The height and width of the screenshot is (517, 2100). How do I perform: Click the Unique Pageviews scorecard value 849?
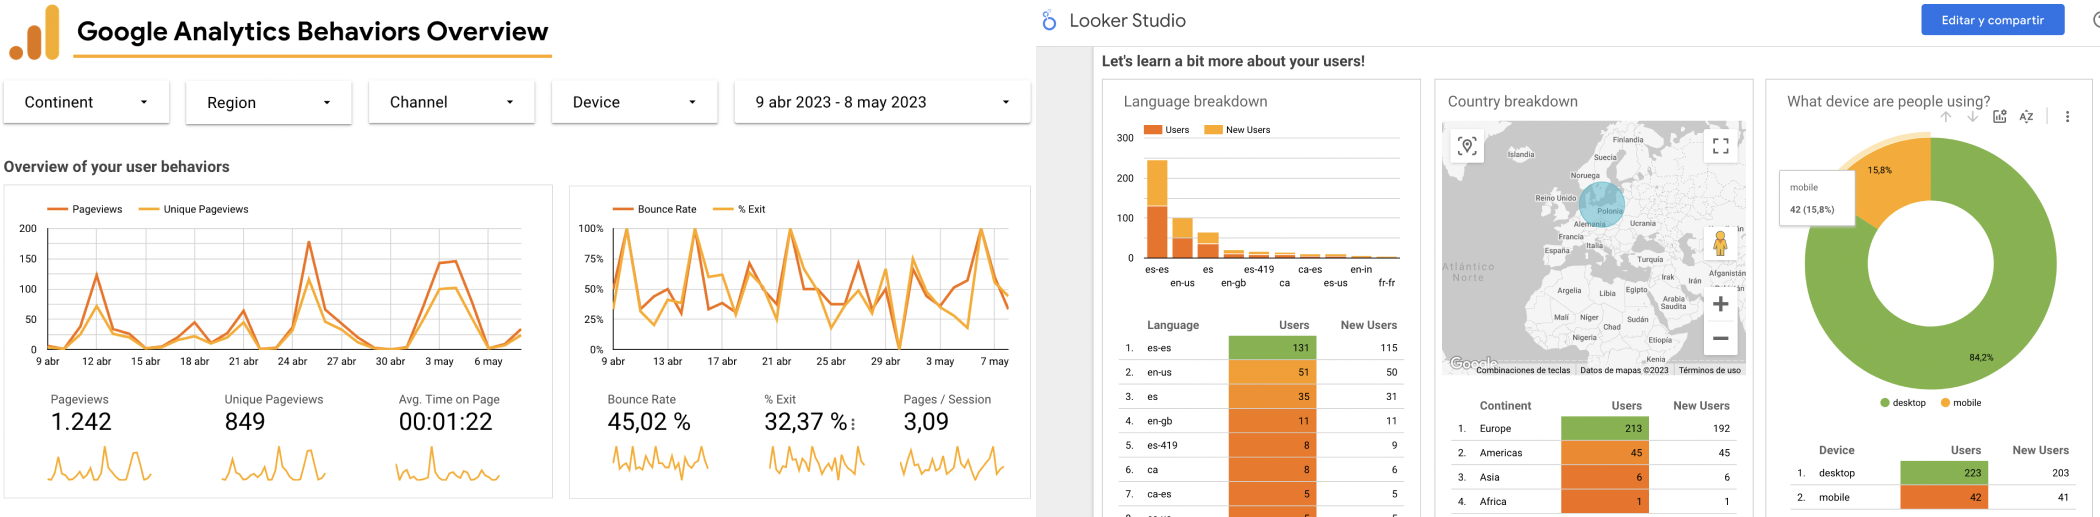coord(245,422)
